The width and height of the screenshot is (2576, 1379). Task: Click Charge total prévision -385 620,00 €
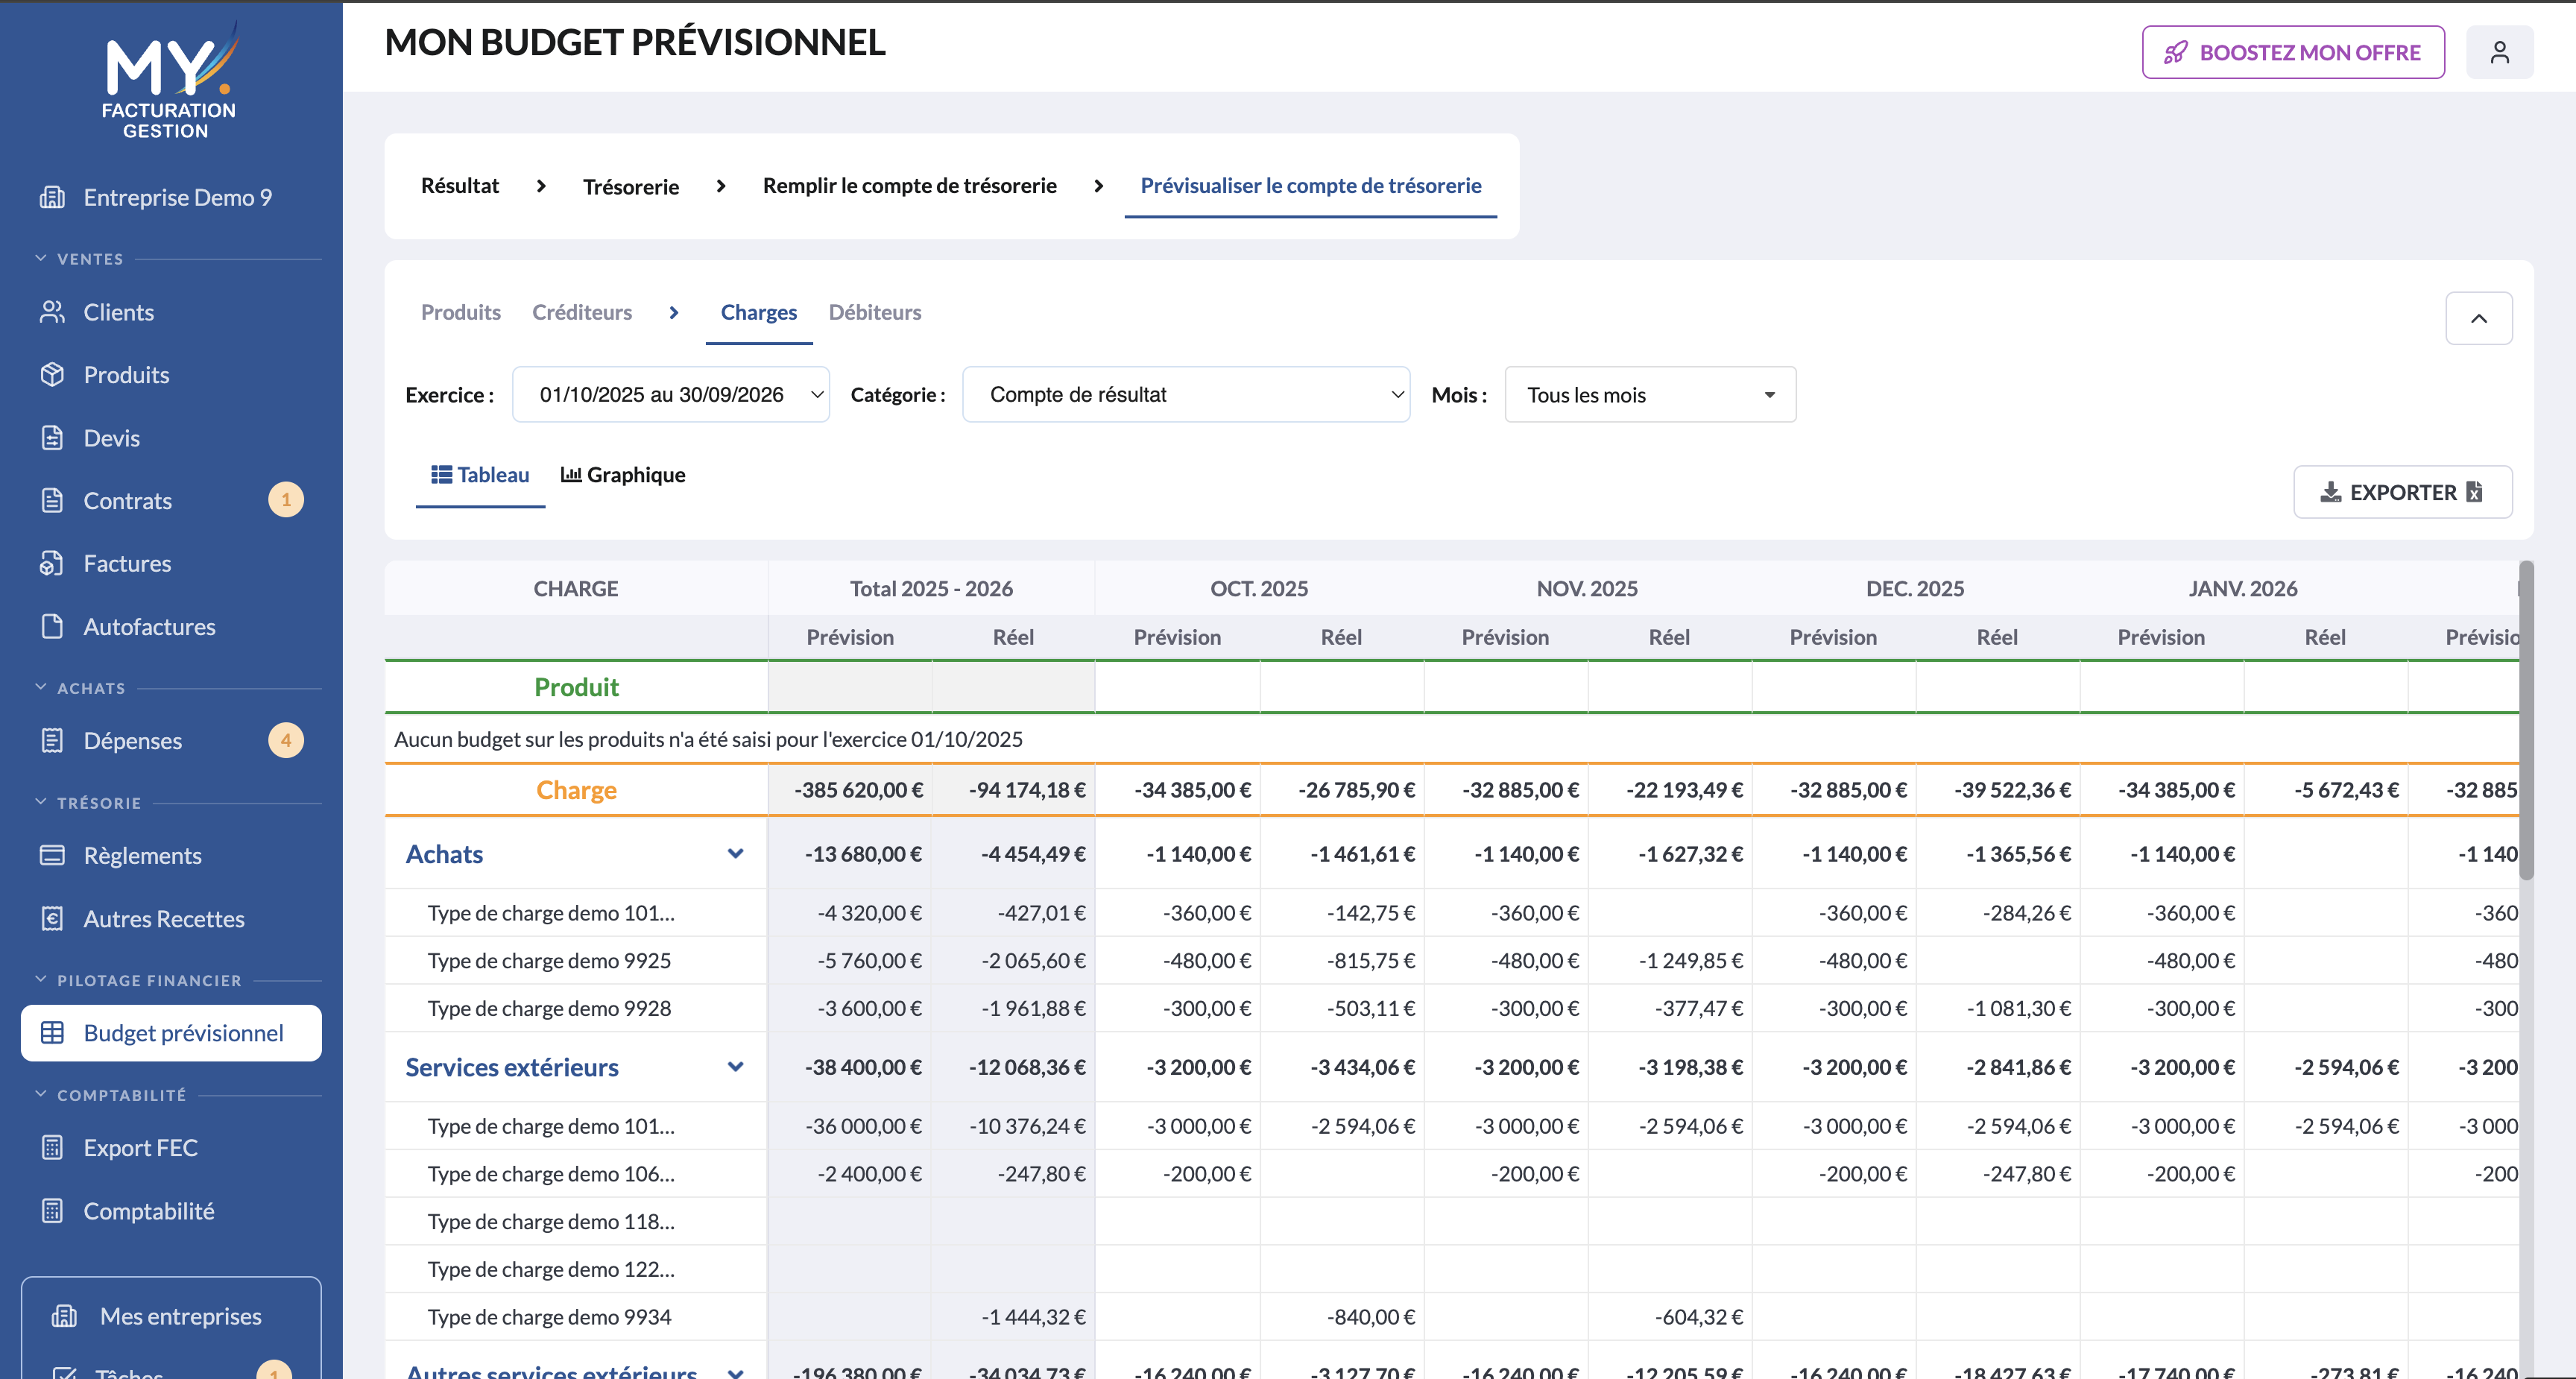click(858, 789)
